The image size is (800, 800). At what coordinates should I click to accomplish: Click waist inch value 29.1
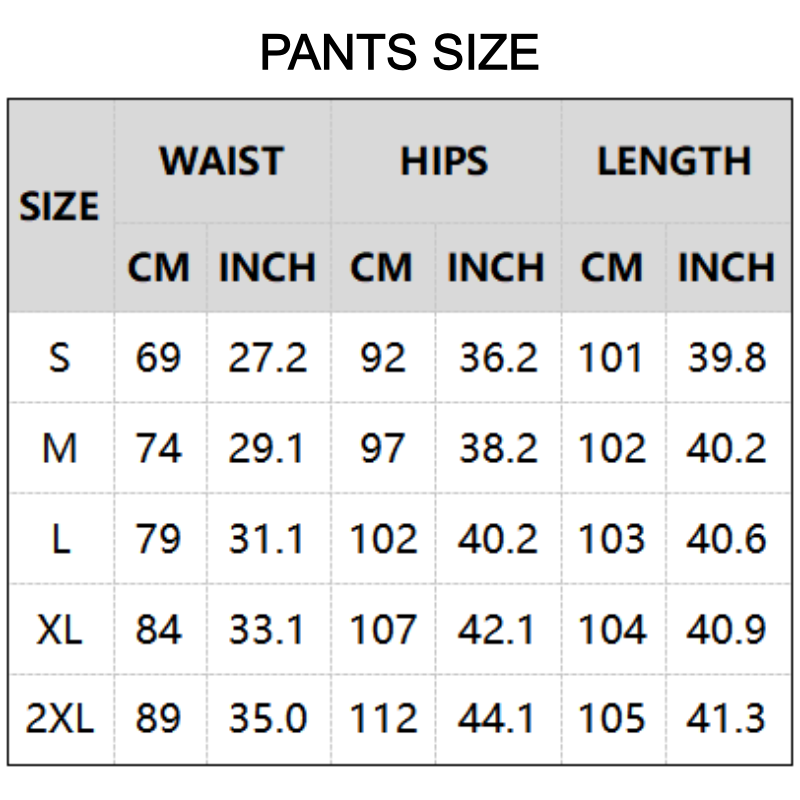point(267,448)
